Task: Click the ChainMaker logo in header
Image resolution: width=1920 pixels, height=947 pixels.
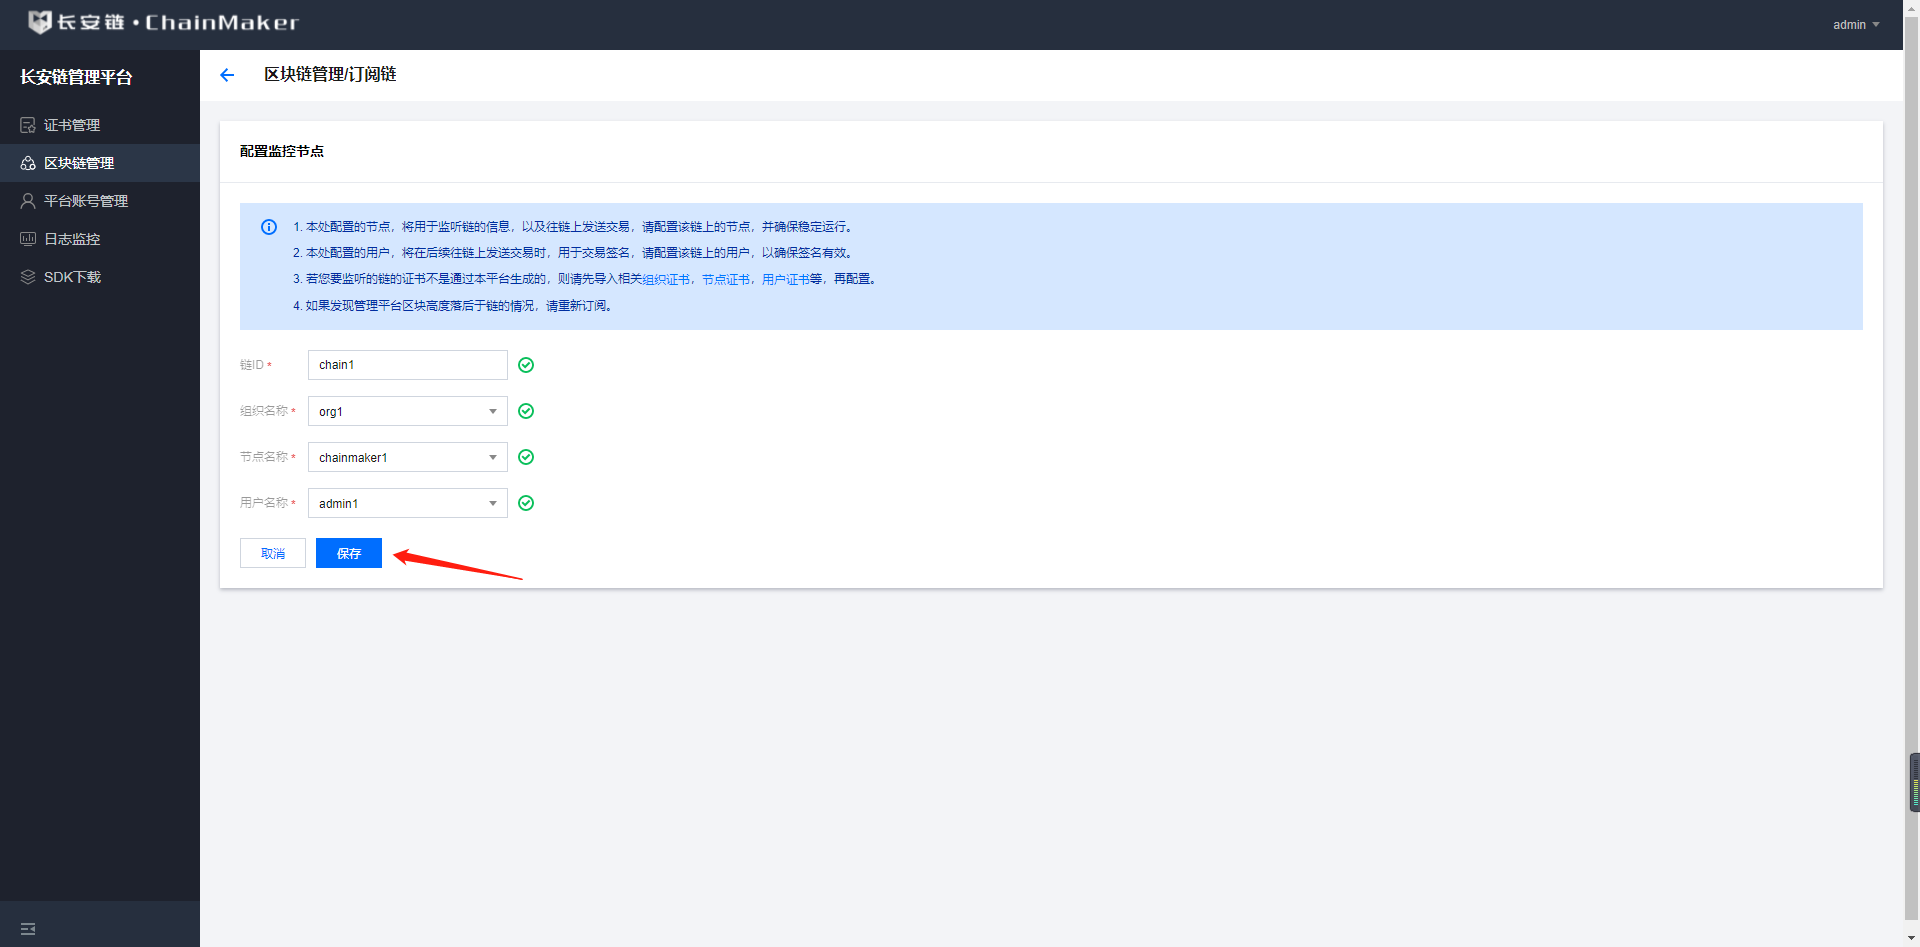Action: tap(163, 22)
